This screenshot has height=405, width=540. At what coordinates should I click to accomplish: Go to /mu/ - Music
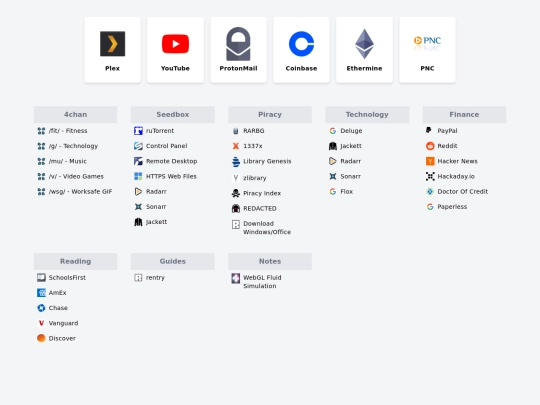click(68, 161)
